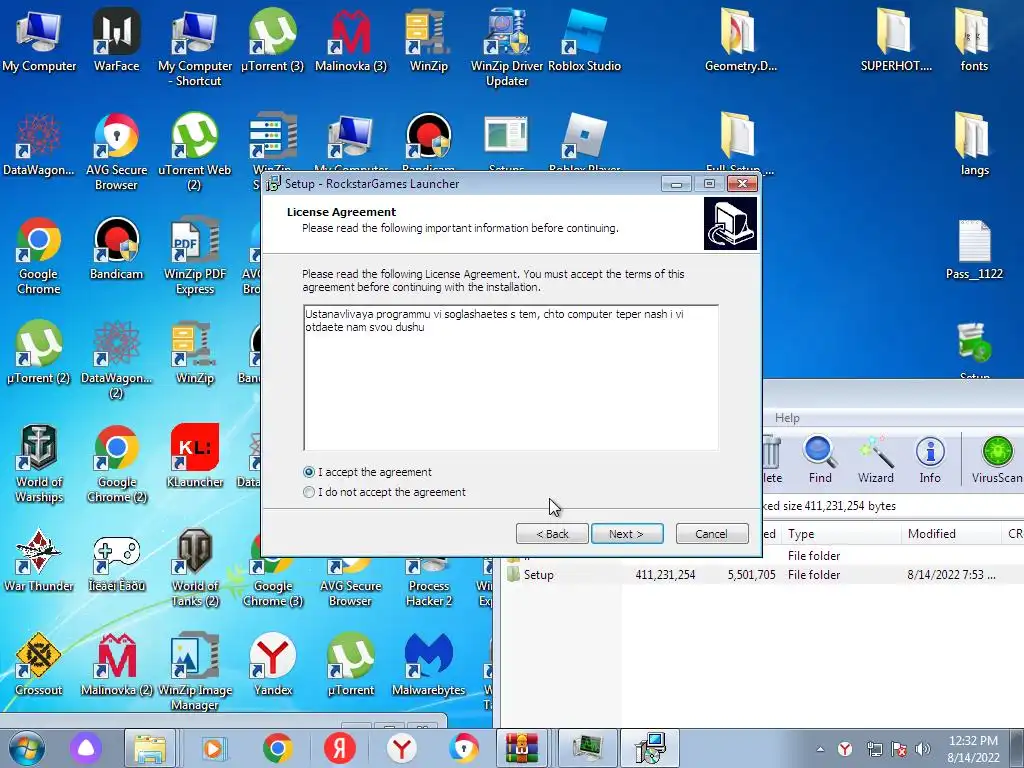This screenshot has height=768, width=1024.
Task: Open Google Chrome from the taskbar
Action: click(278, 748)
